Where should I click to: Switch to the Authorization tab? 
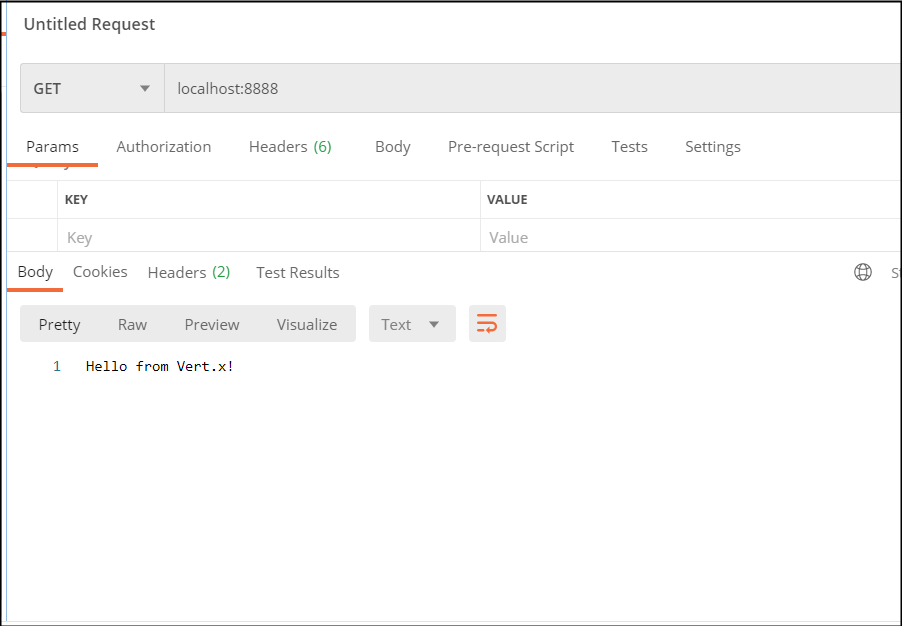point(163,146)
